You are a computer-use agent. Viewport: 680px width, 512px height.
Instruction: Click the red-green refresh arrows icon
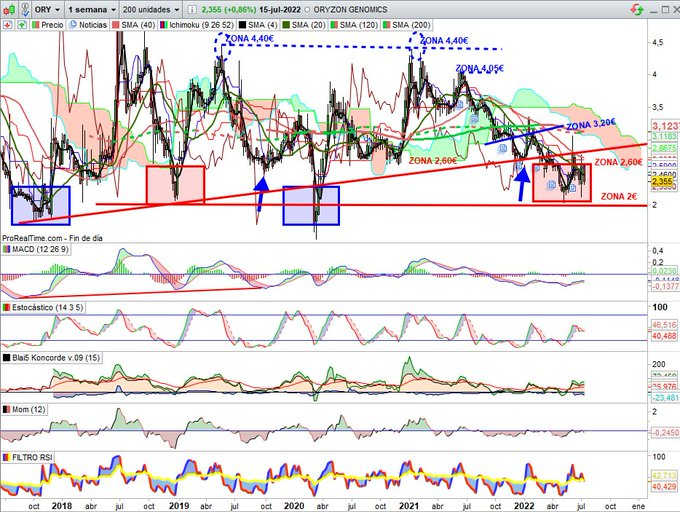(x=637, y=9)
